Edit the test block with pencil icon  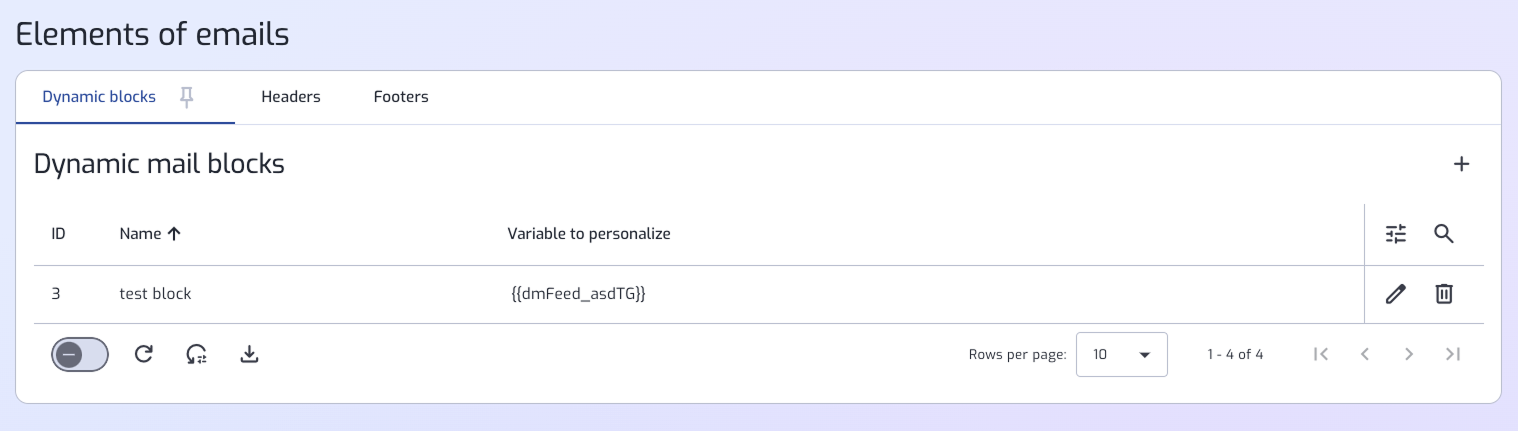pyautogui.click(x=1396, y=294)
